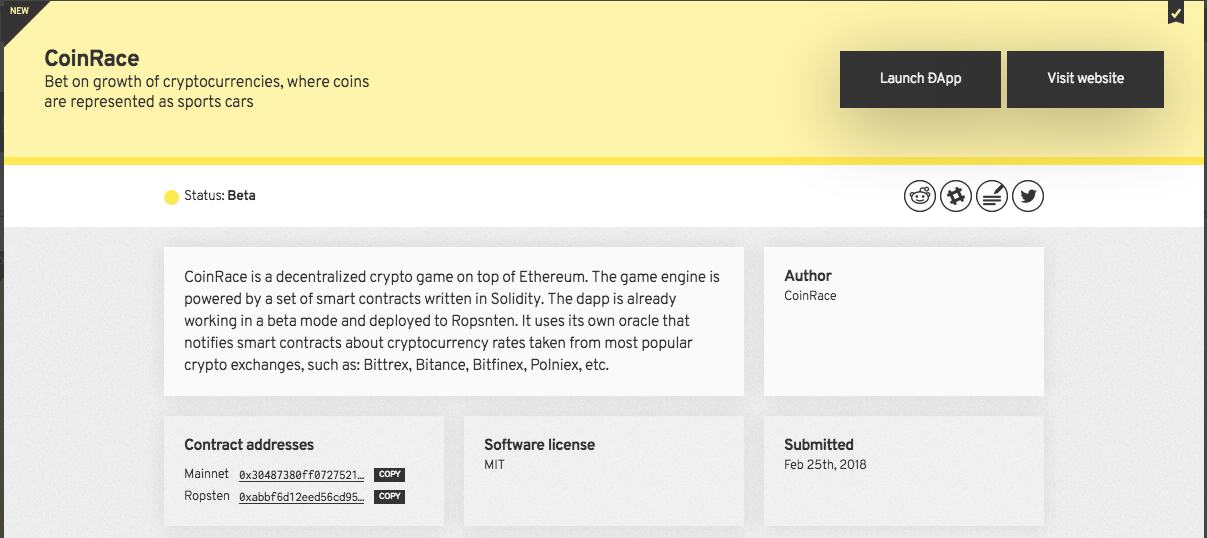
Task: Click the 'Author' heading
Action: pyautogui.click(x=808, y=276)
